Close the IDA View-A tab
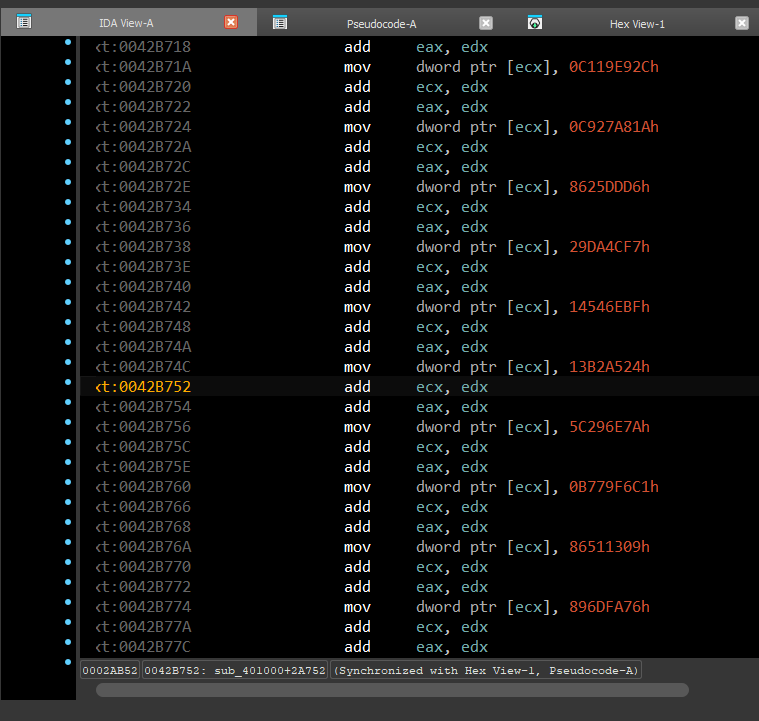 (x=231, y=23)
